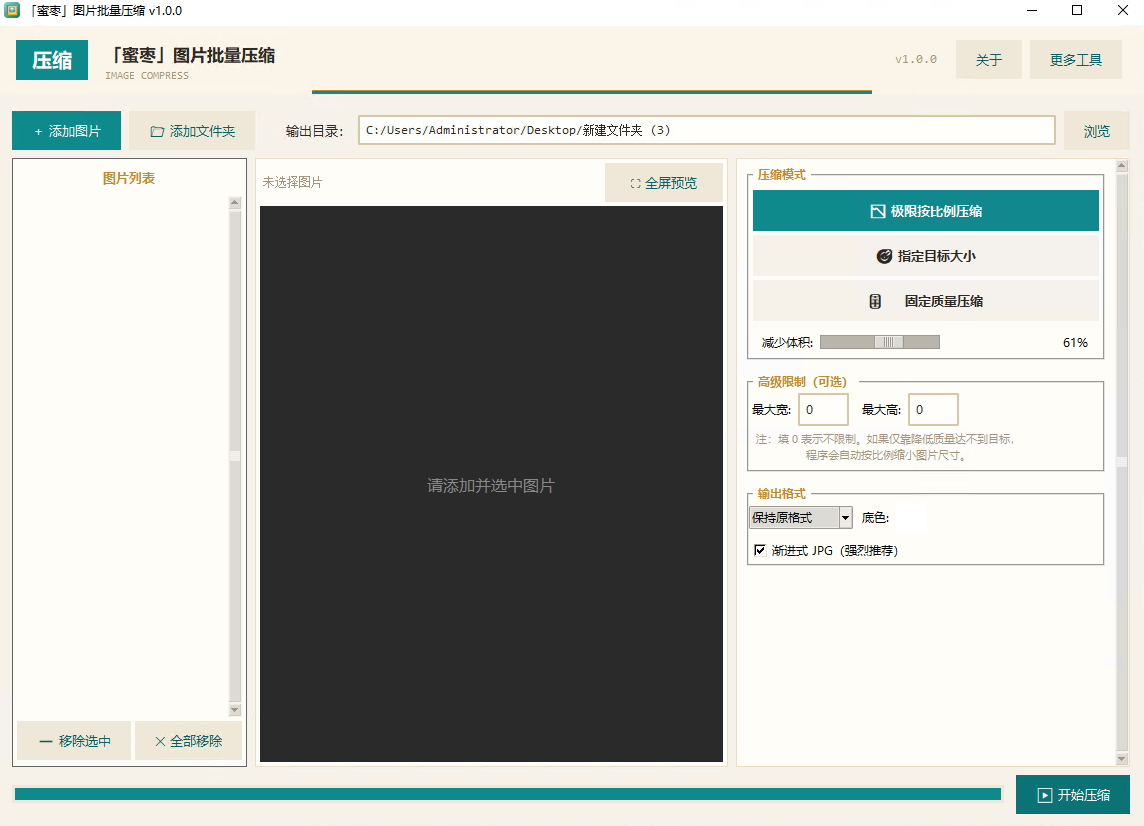Open the 关于 about button

coord(989,60)
